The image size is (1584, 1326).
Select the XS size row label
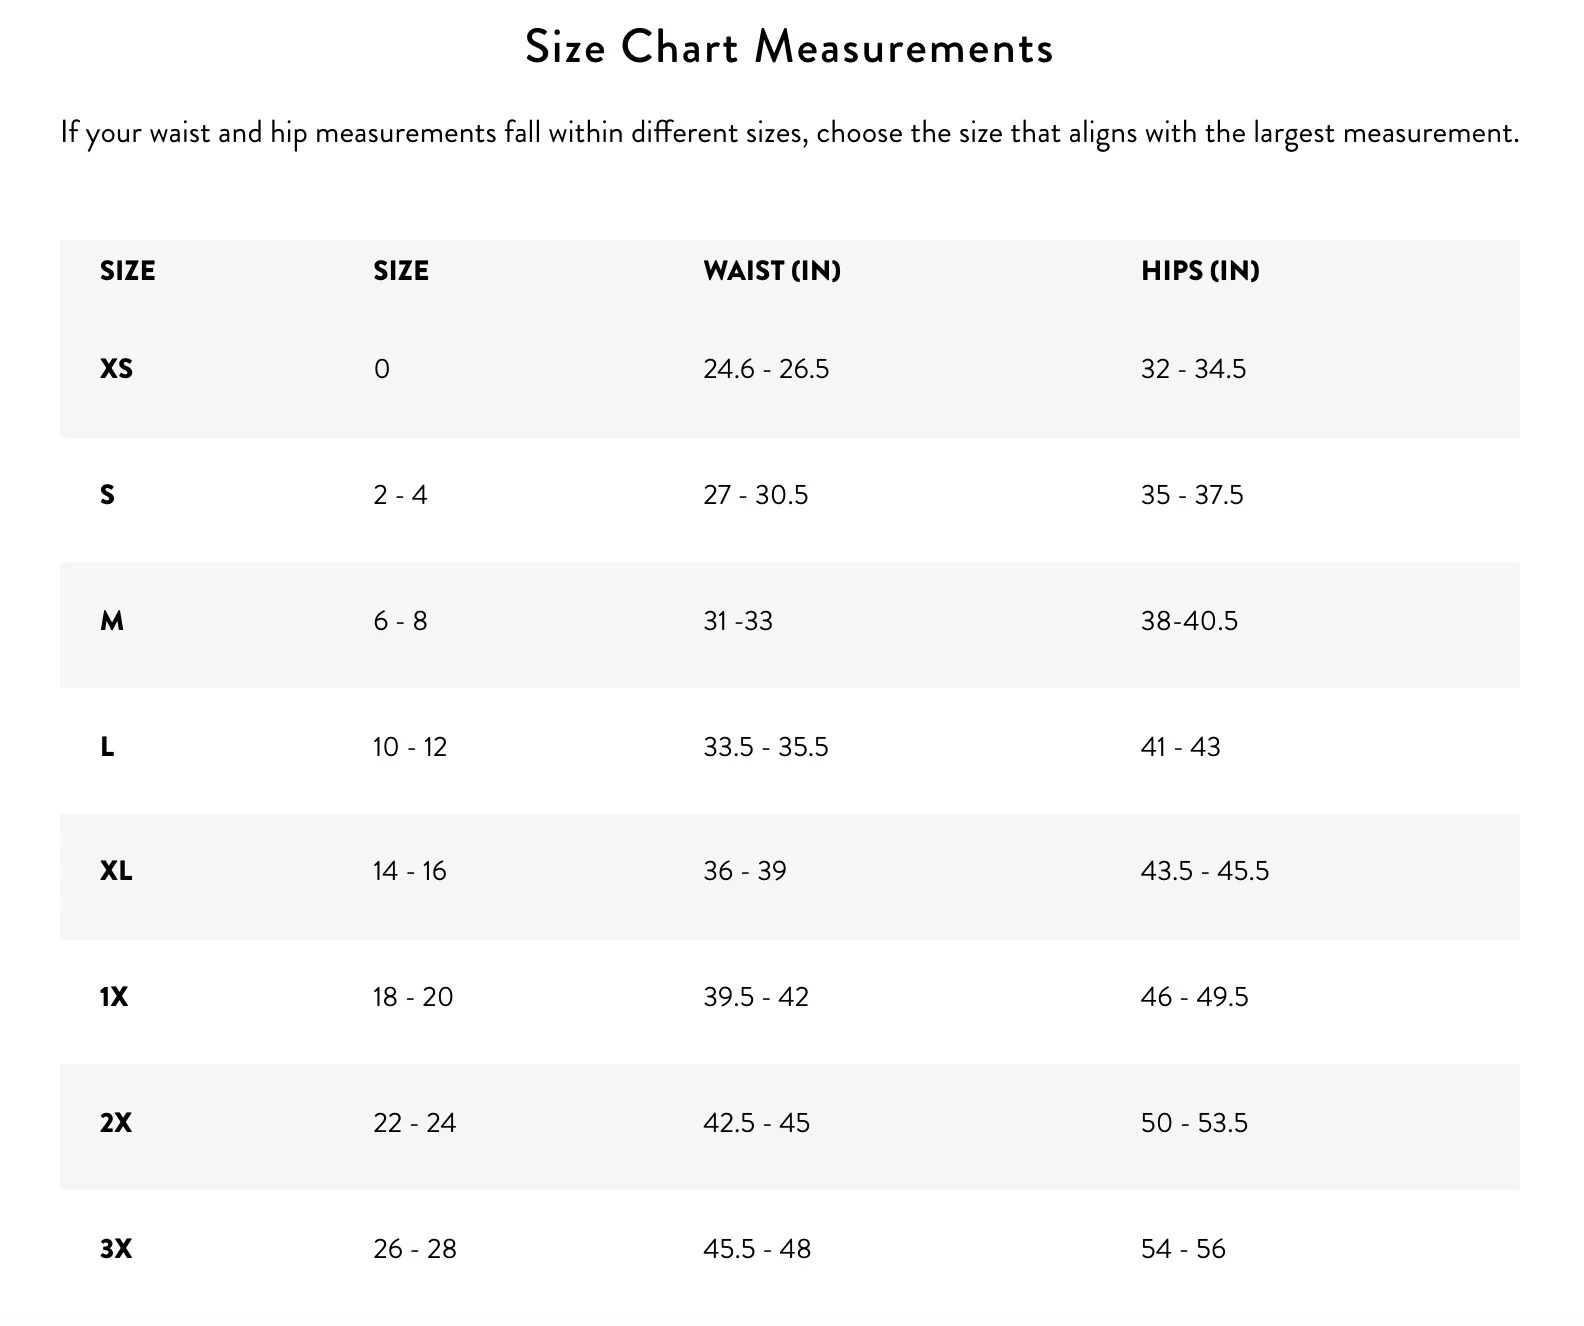[116, 369]
